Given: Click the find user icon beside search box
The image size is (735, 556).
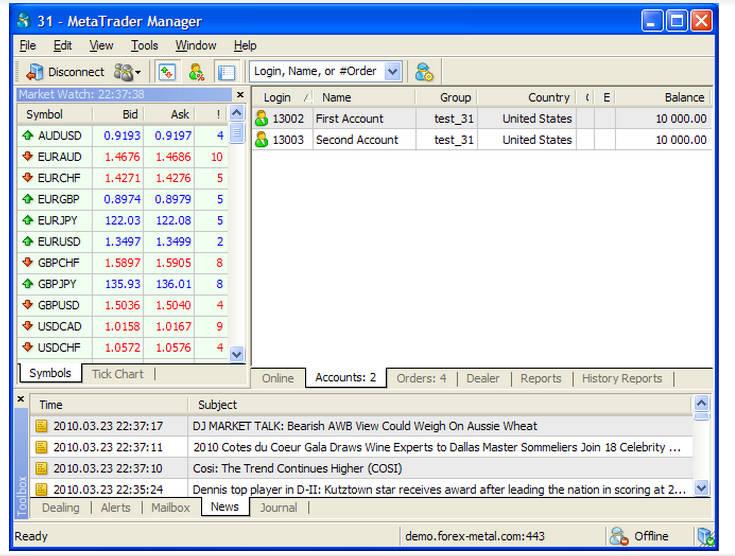Looking at the screenshot, I should pyautogui.click(x=424, y=72).
